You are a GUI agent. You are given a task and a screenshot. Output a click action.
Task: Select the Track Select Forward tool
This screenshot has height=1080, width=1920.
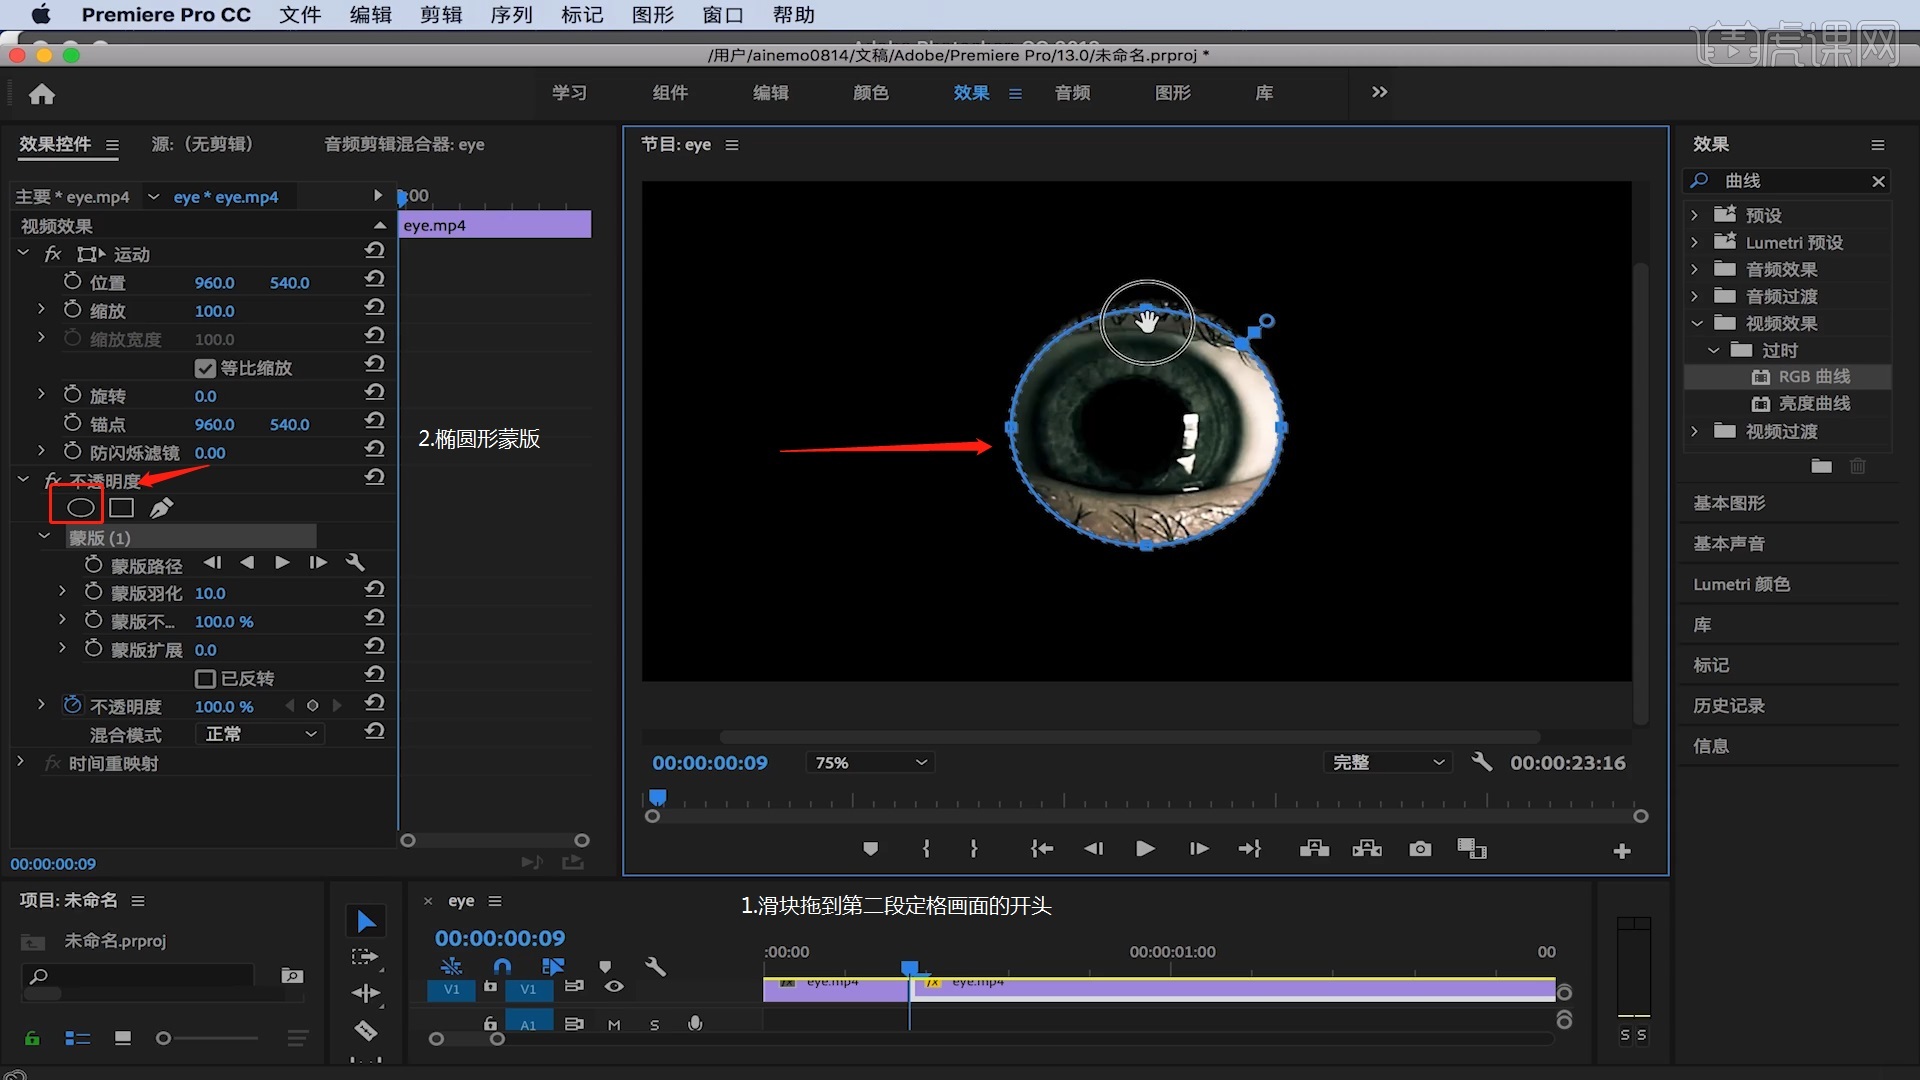[366, 957]
